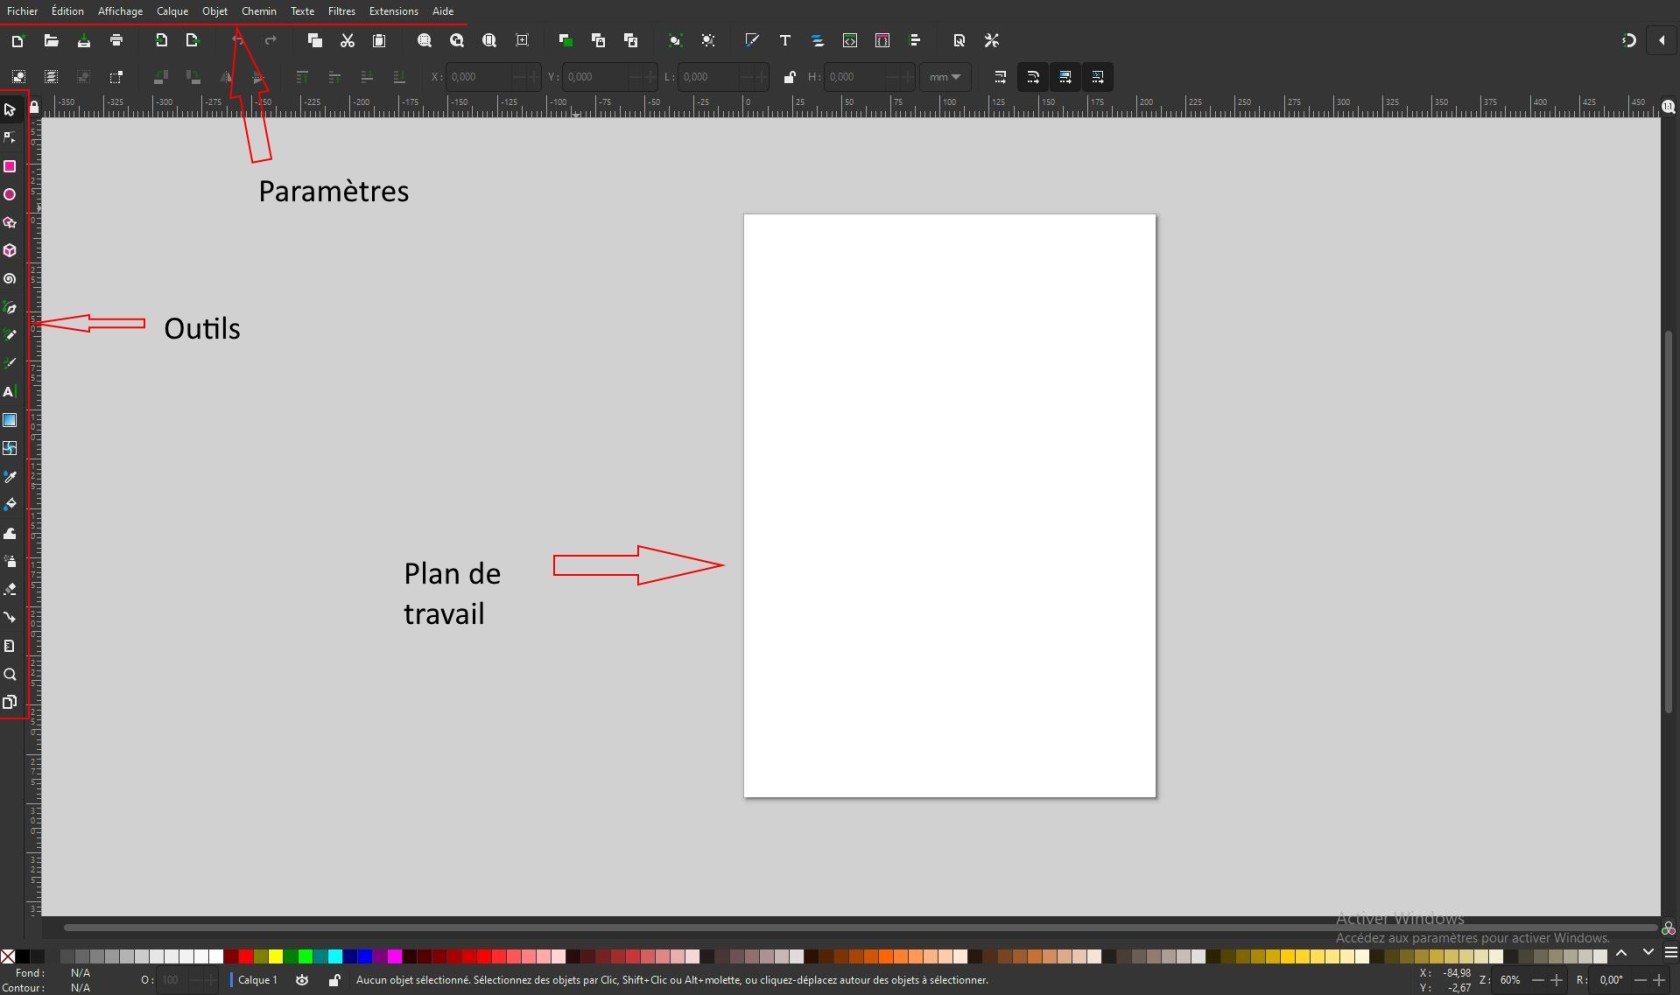The height and width of the screenshot is (995, 1680).
Task: Toggle guides lock at ruler corner
Action: point(34,107)
